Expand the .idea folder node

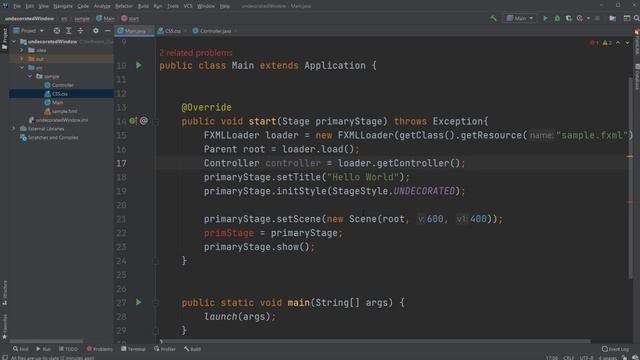click(22, 50)
